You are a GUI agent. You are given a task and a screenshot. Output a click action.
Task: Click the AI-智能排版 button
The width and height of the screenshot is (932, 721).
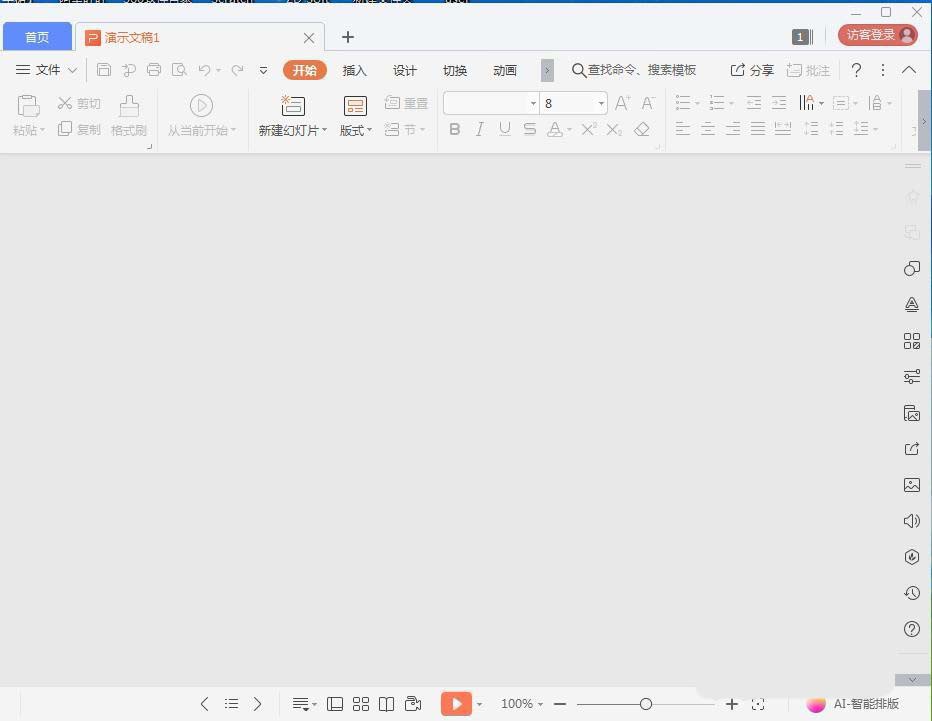pos(853,704)
